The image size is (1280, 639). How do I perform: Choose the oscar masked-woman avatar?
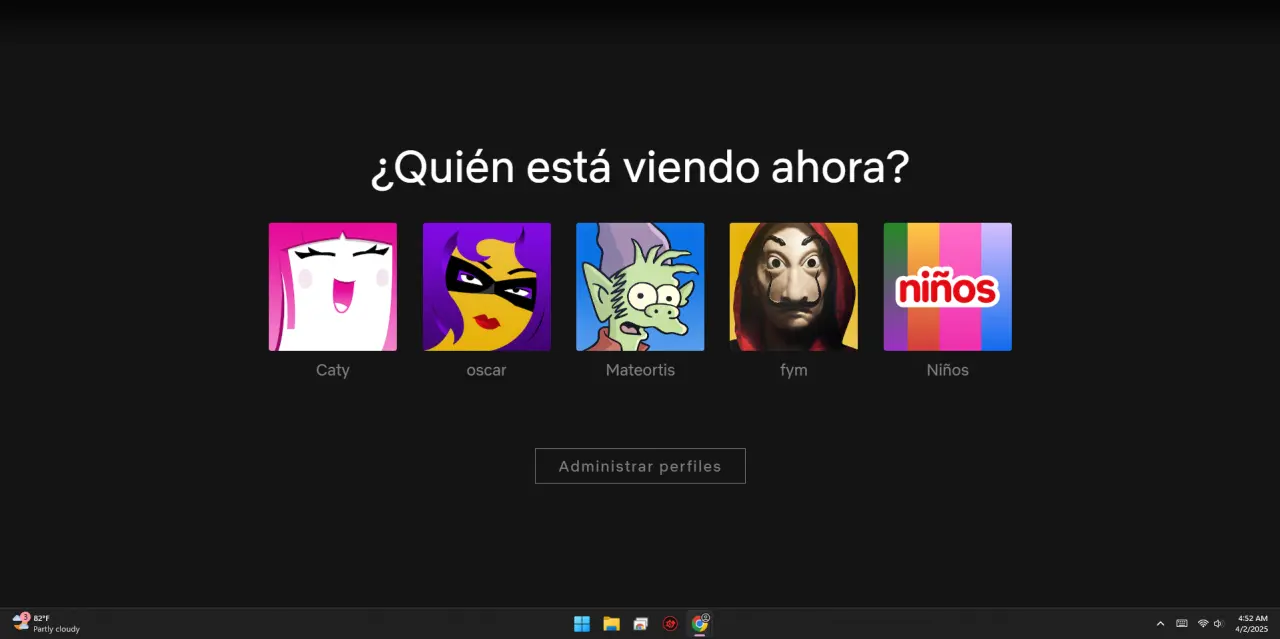pos(487,287)
